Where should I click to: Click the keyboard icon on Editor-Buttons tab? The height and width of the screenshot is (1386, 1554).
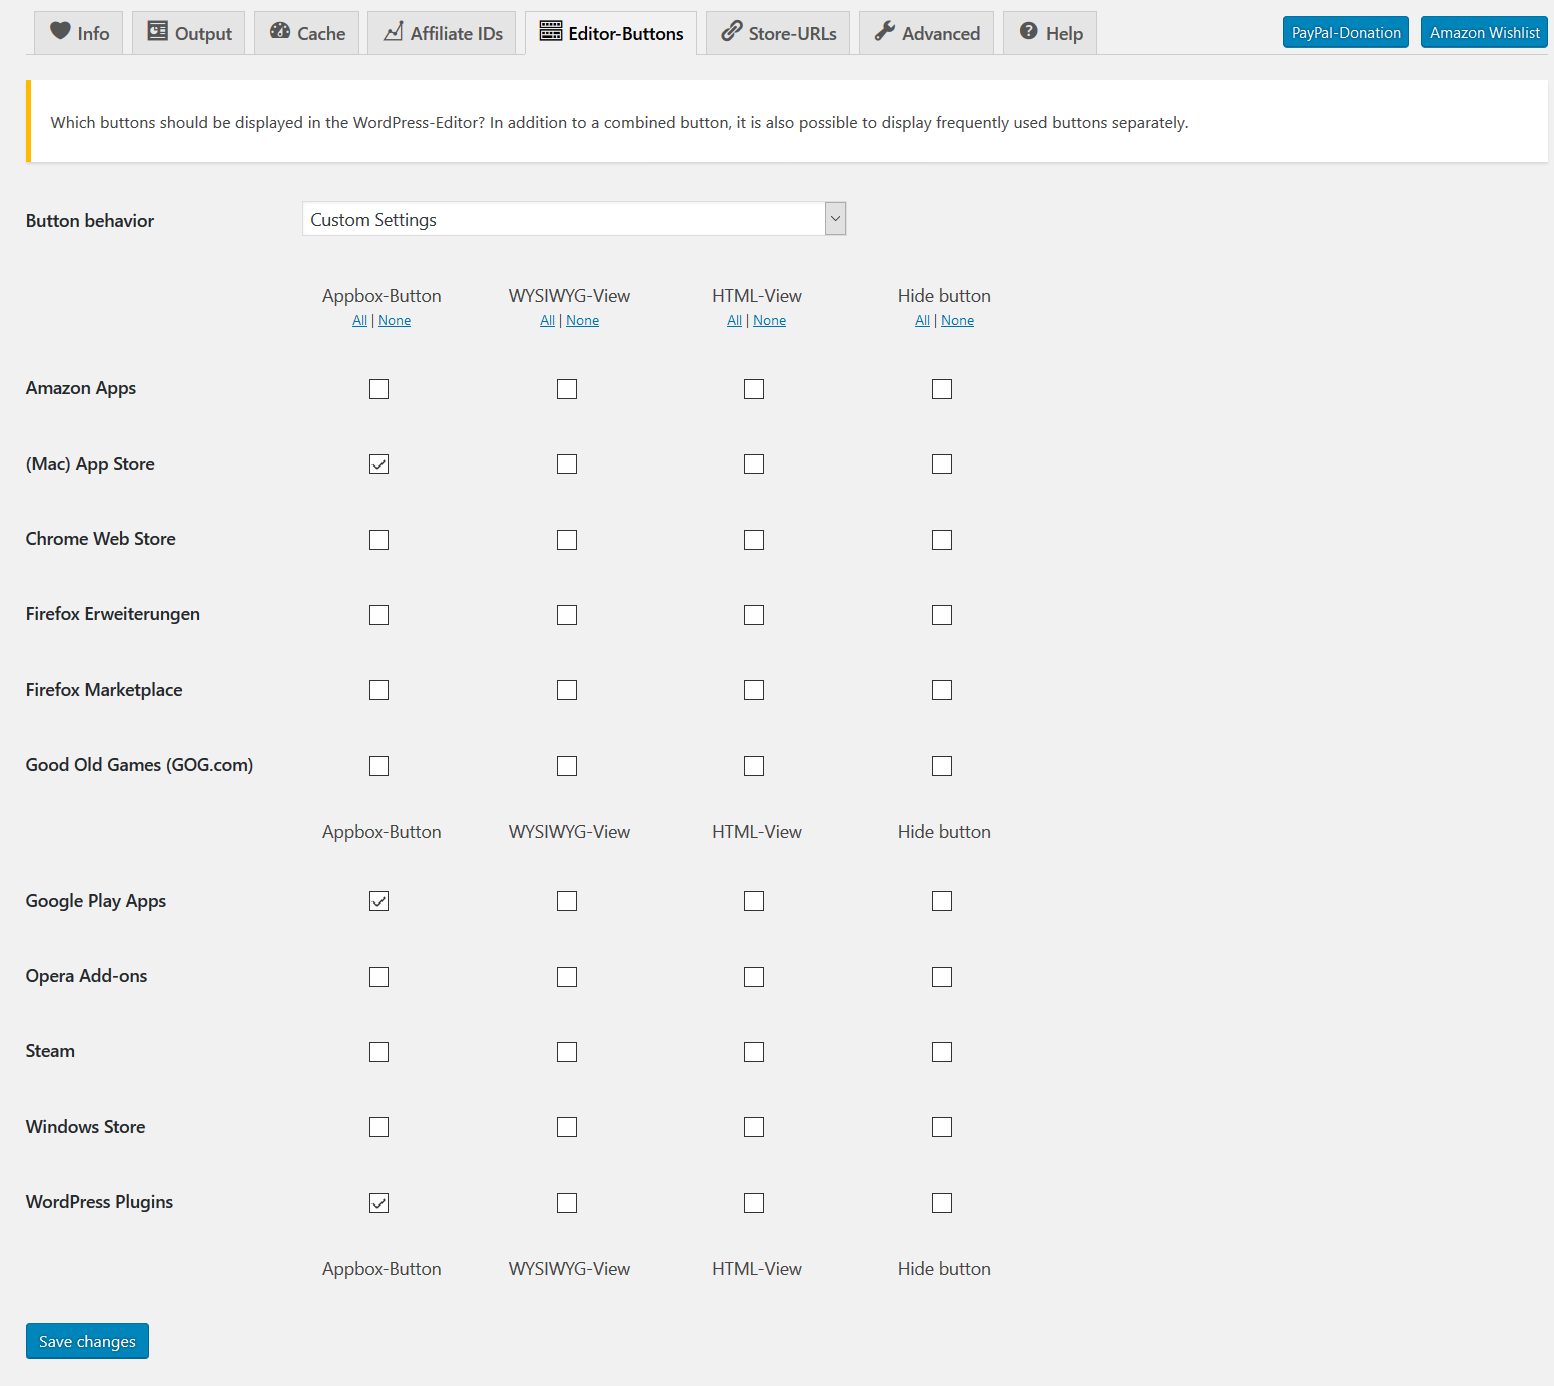551,31
